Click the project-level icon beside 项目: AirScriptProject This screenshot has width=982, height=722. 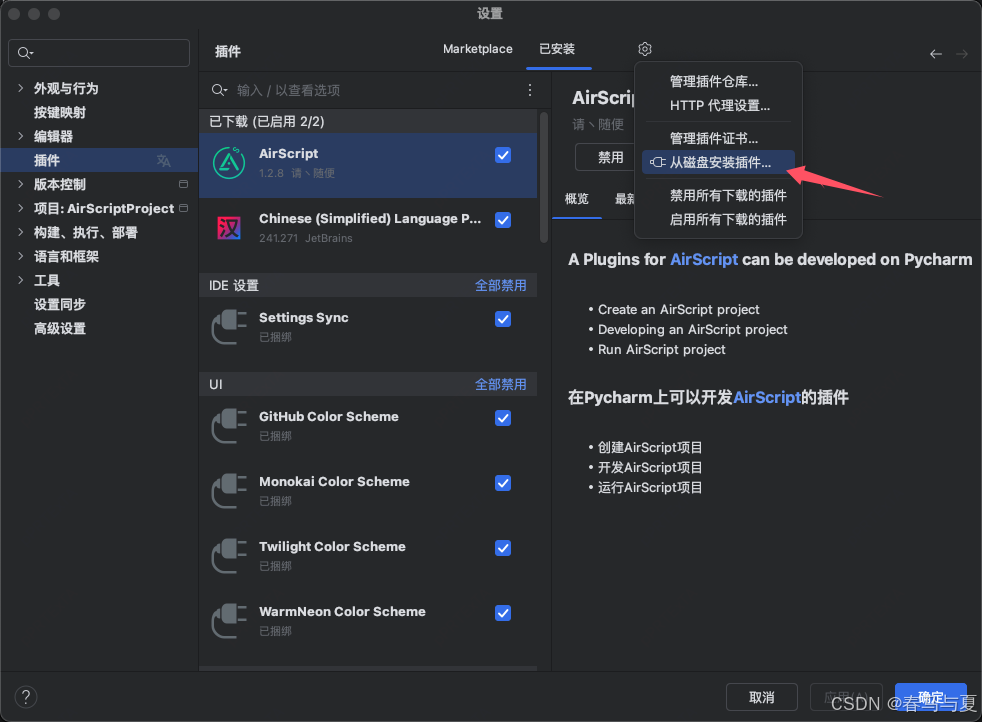click(x=183, y=208)
